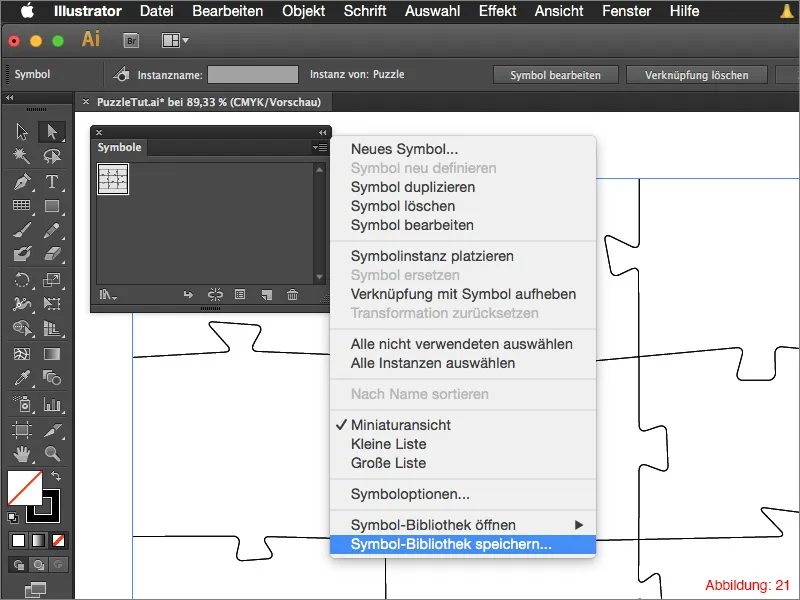Select the Slice tool
The image size is (800, 600).
click(52, 430)
